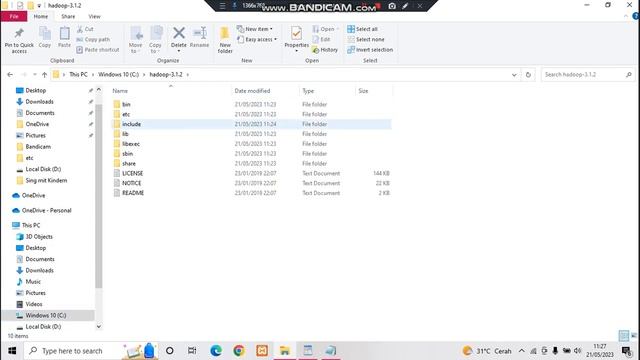
Task: Go up one folder level
Action: tap(44, 75)
